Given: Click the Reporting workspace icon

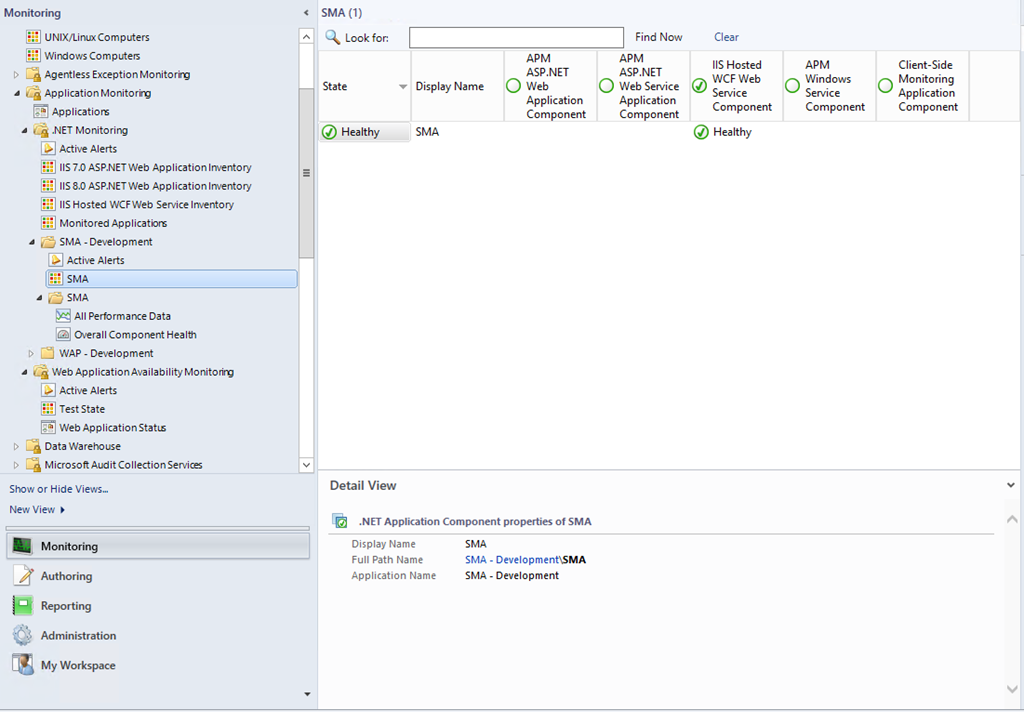Looking at the screenshot, I should click(22, 606).
